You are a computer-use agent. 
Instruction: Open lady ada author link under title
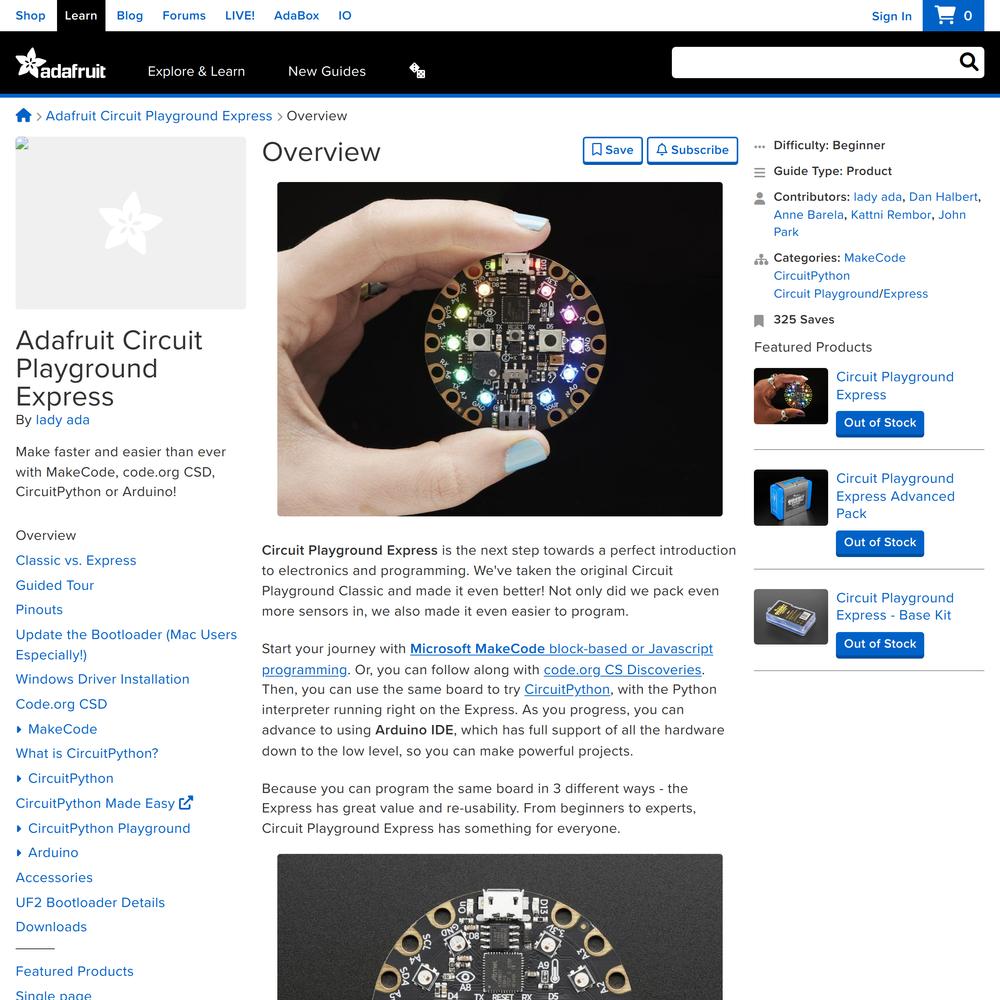click(62, 420)
